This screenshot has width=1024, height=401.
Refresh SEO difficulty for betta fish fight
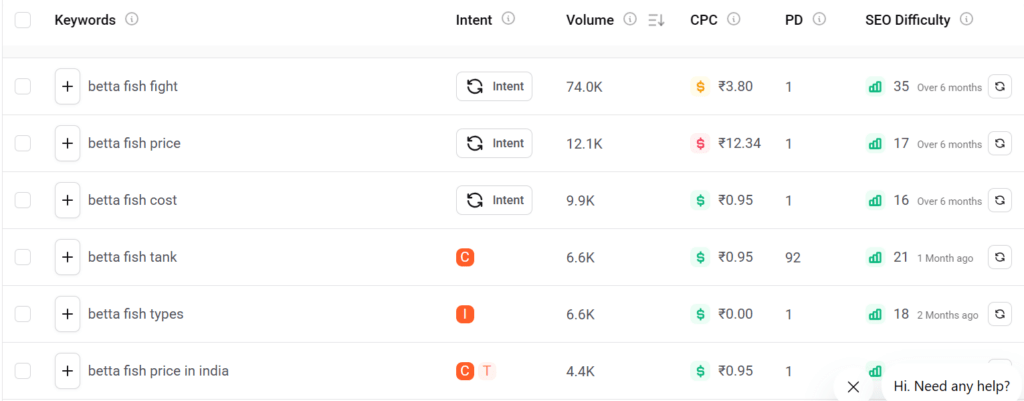point(999,86)
